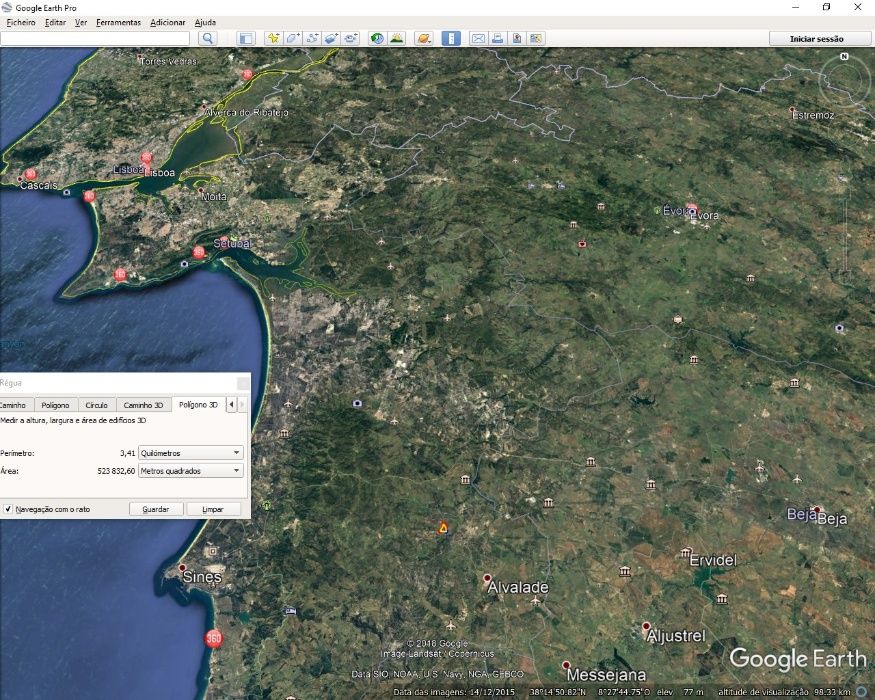
Task: Click the Guardar button
Action: click(156, 509)
